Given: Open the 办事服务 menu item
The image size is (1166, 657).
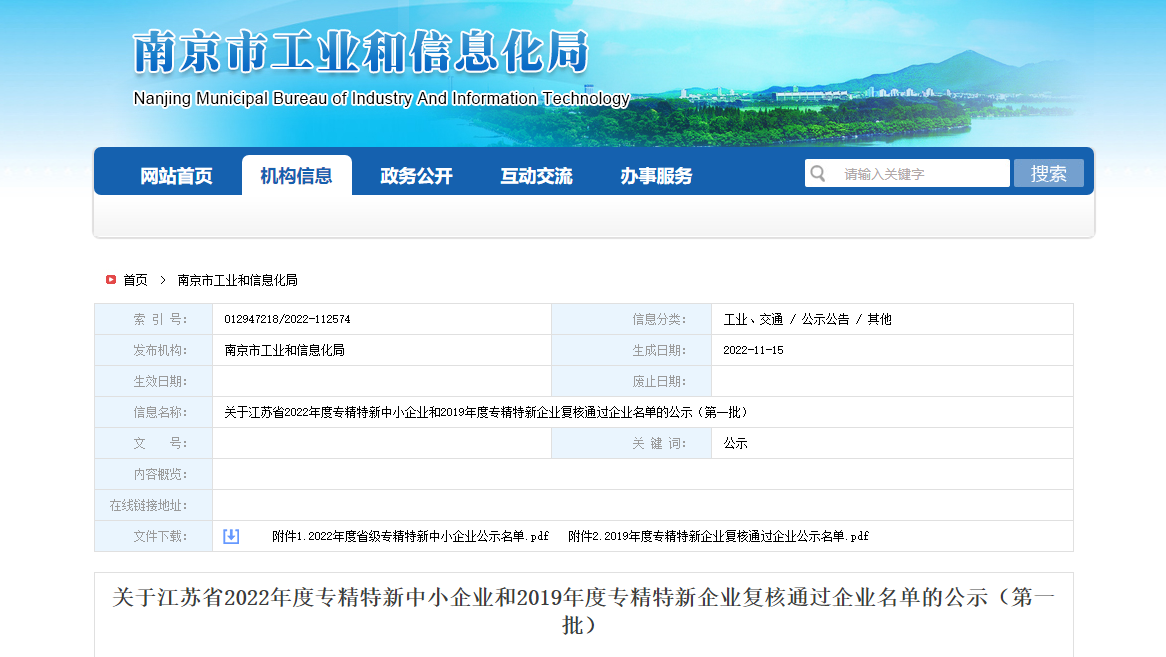Looking at the screenshot, I should click(657, 176).
